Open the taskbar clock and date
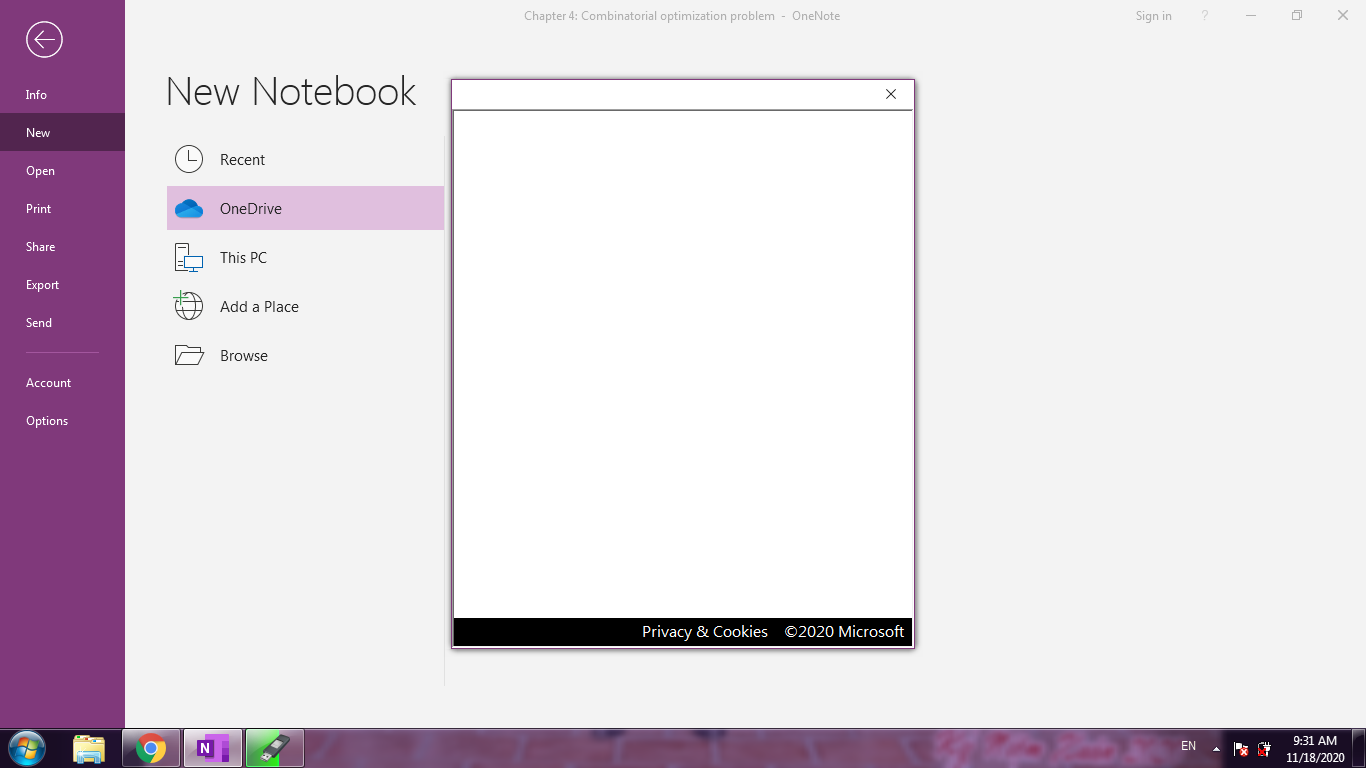Screen dimensions: 1366x768 pos(1315,749)
